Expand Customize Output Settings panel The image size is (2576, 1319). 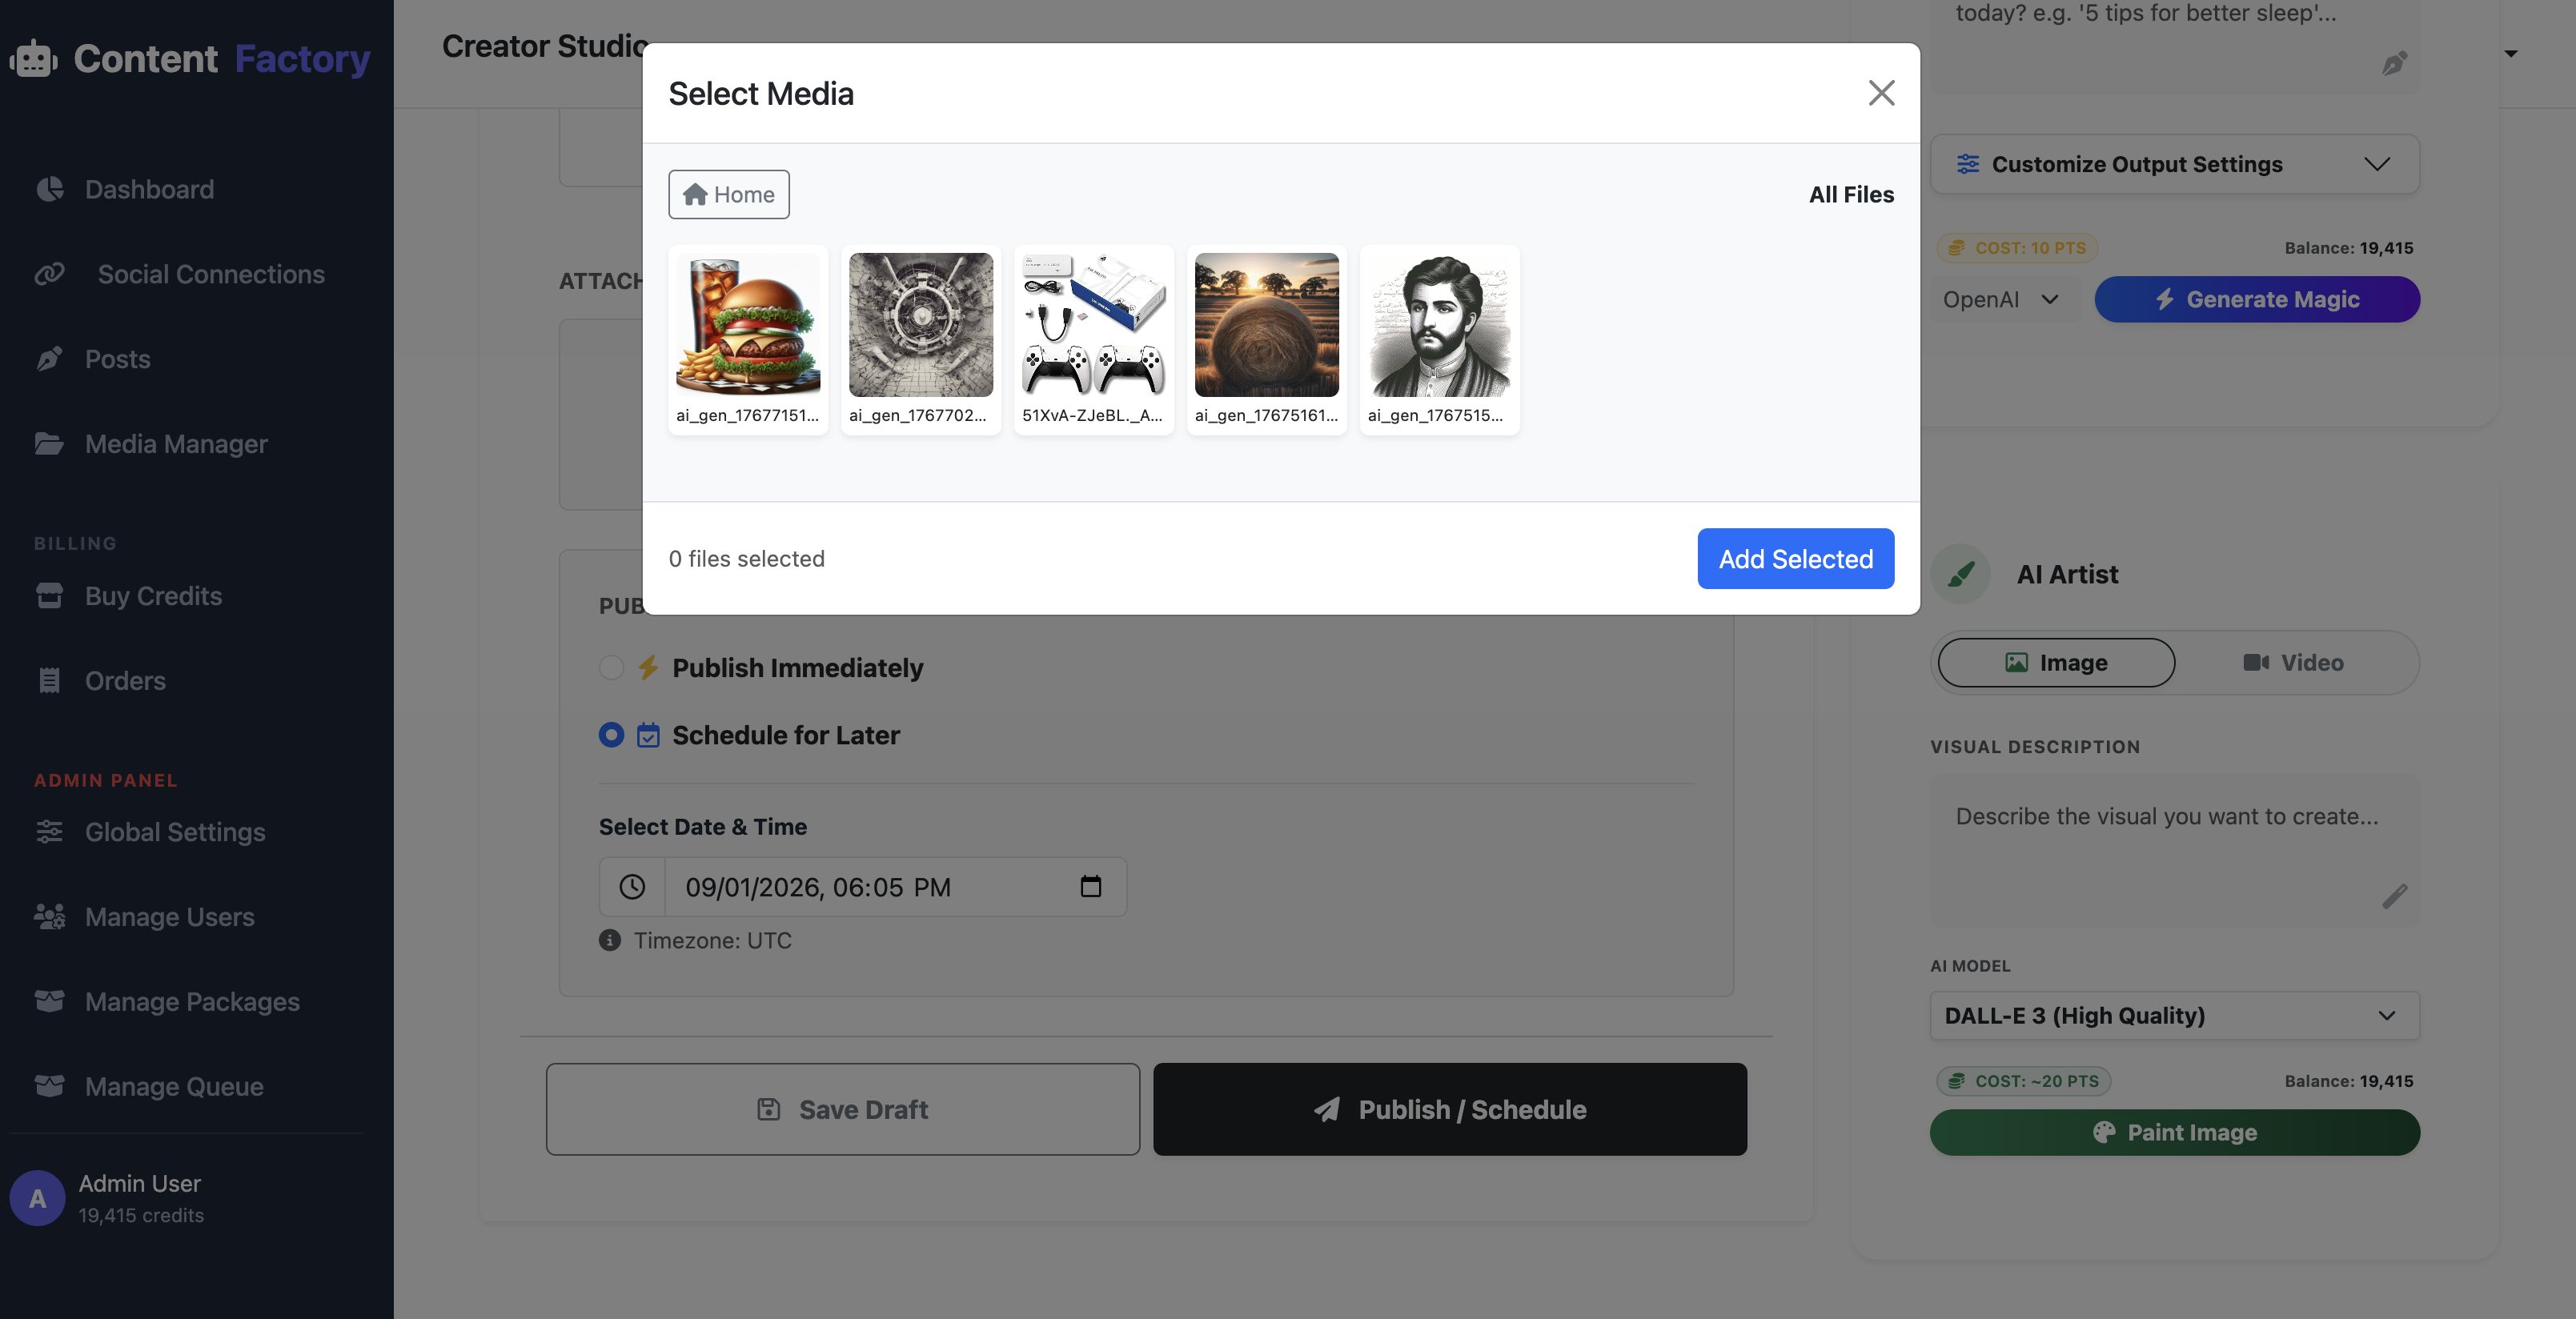tap(2174, 164)
